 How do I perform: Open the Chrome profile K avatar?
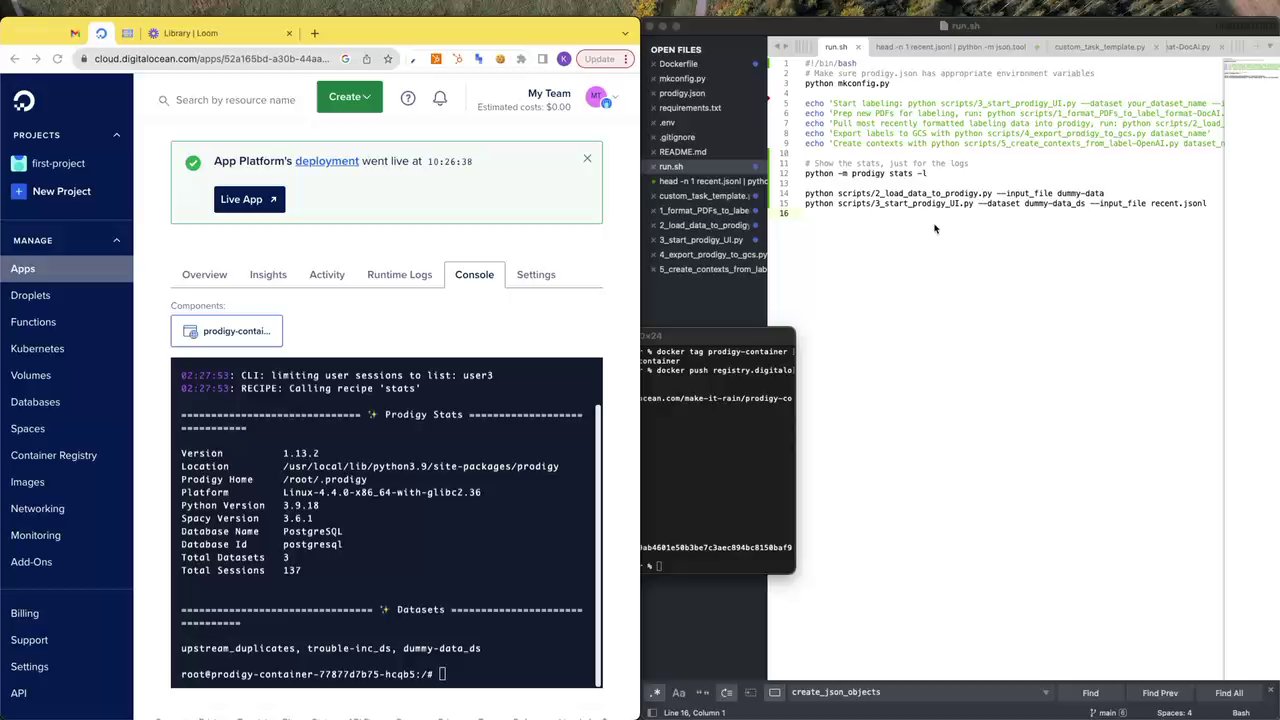(x=564, y=59)
